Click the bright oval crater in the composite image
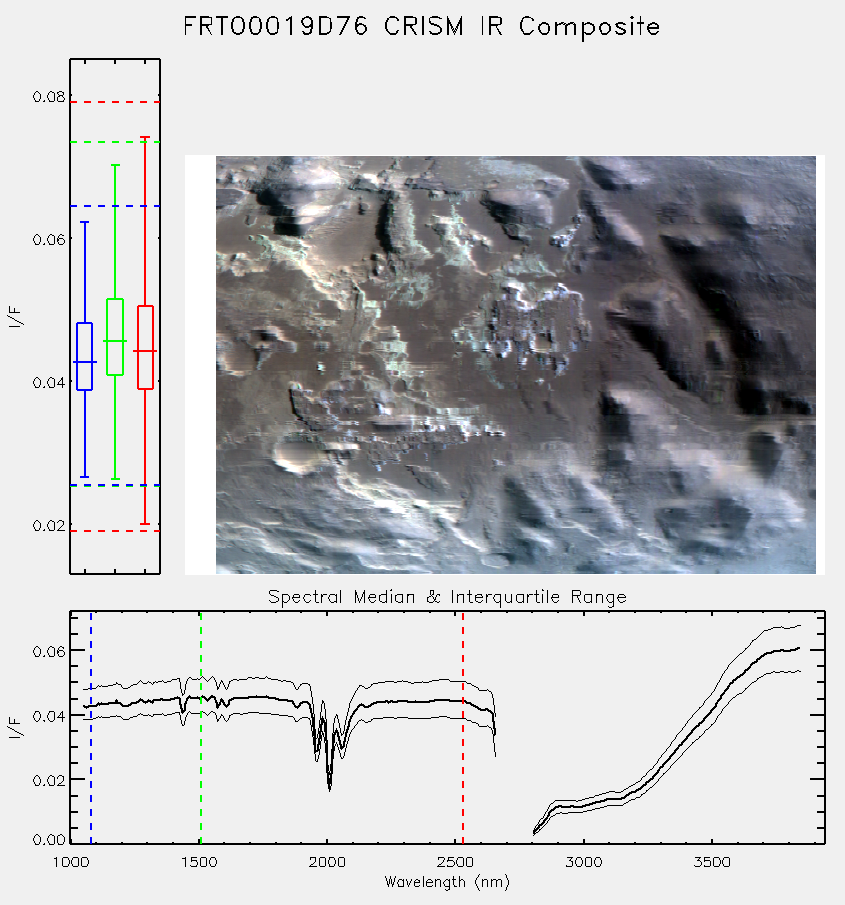845x905 pixels. (296, 456)
